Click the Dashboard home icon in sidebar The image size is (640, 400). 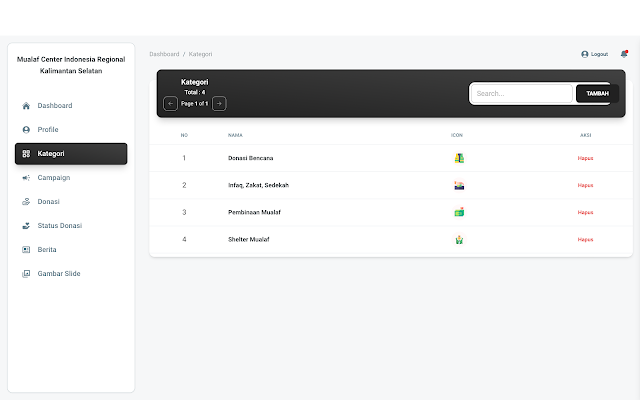[26, 106]
